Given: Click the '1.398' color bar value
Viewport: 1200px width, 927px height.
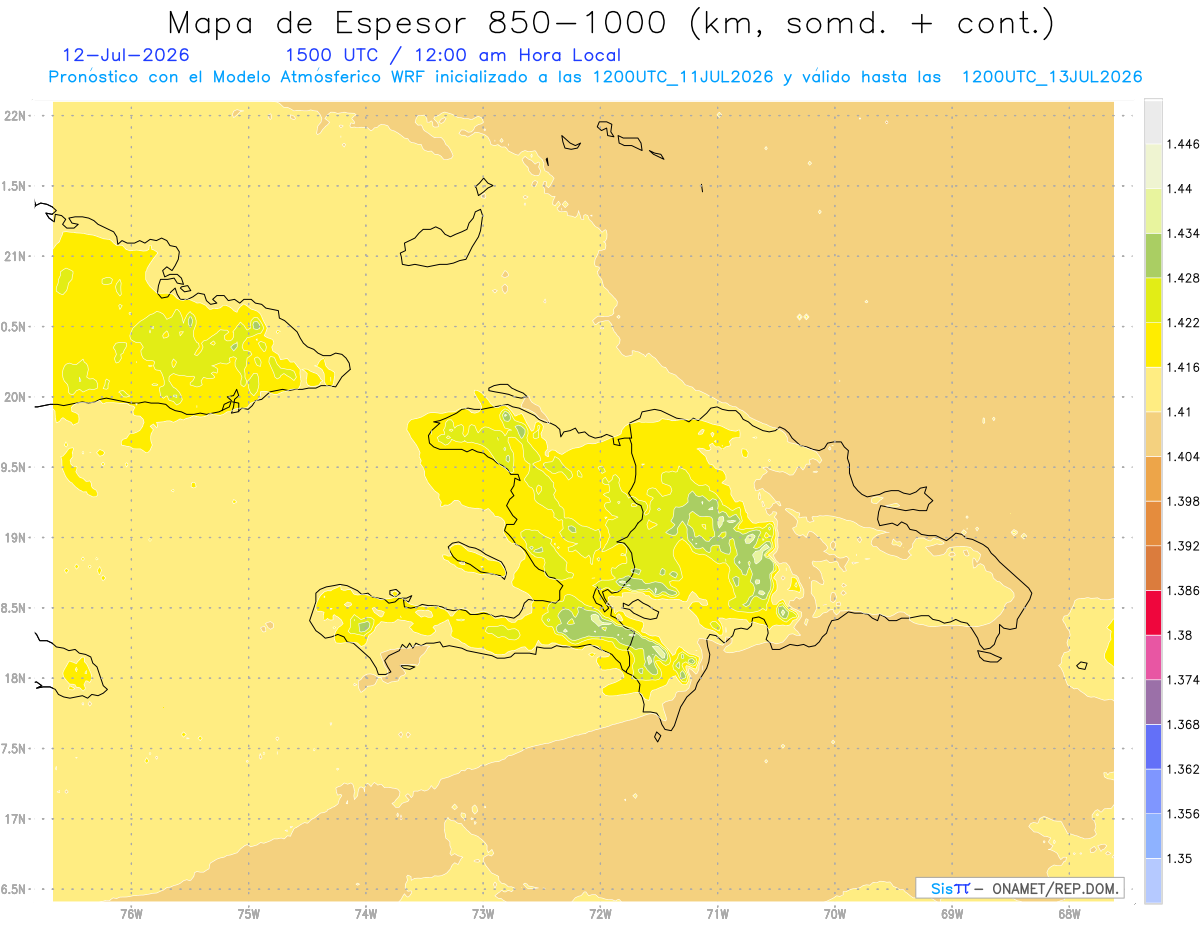Looking at the screenshot, I should tap(1183, 501).
